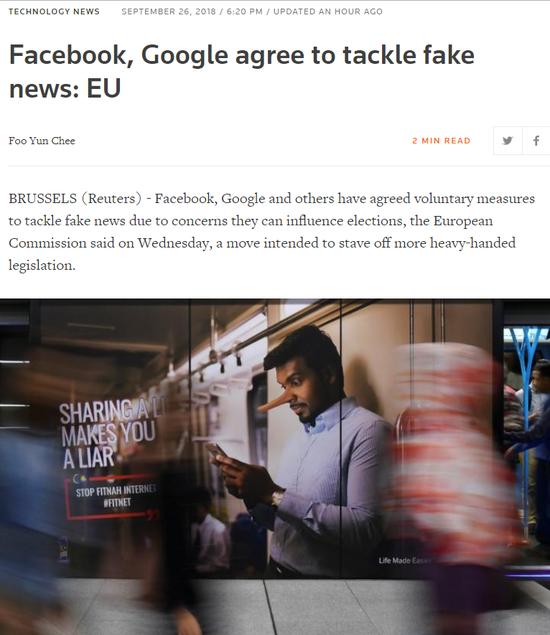Click the Life Made Easier advertisement caption
Screen dimensions: 550x635
pos(405,560)
